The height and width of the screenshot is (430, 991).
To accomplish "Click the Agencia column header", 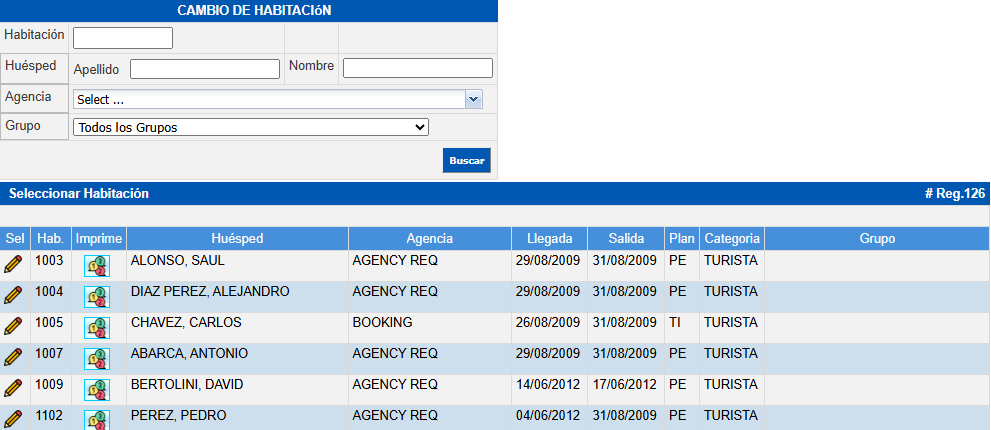I will click(x=429, y=239).
